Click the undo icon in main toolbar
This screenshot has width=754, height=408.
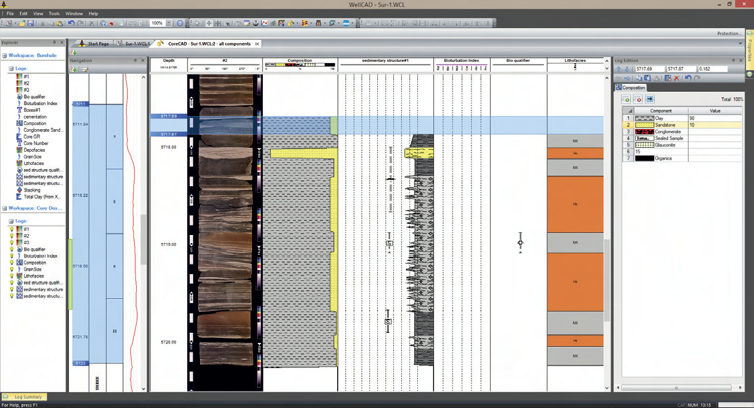(x=71, y=23)
